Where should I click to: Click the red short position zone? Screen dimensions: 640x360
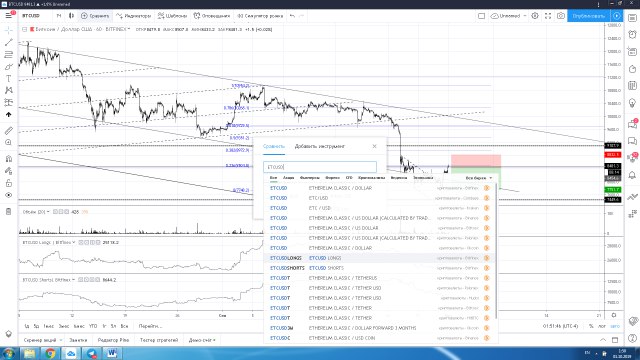click(476, 161)
